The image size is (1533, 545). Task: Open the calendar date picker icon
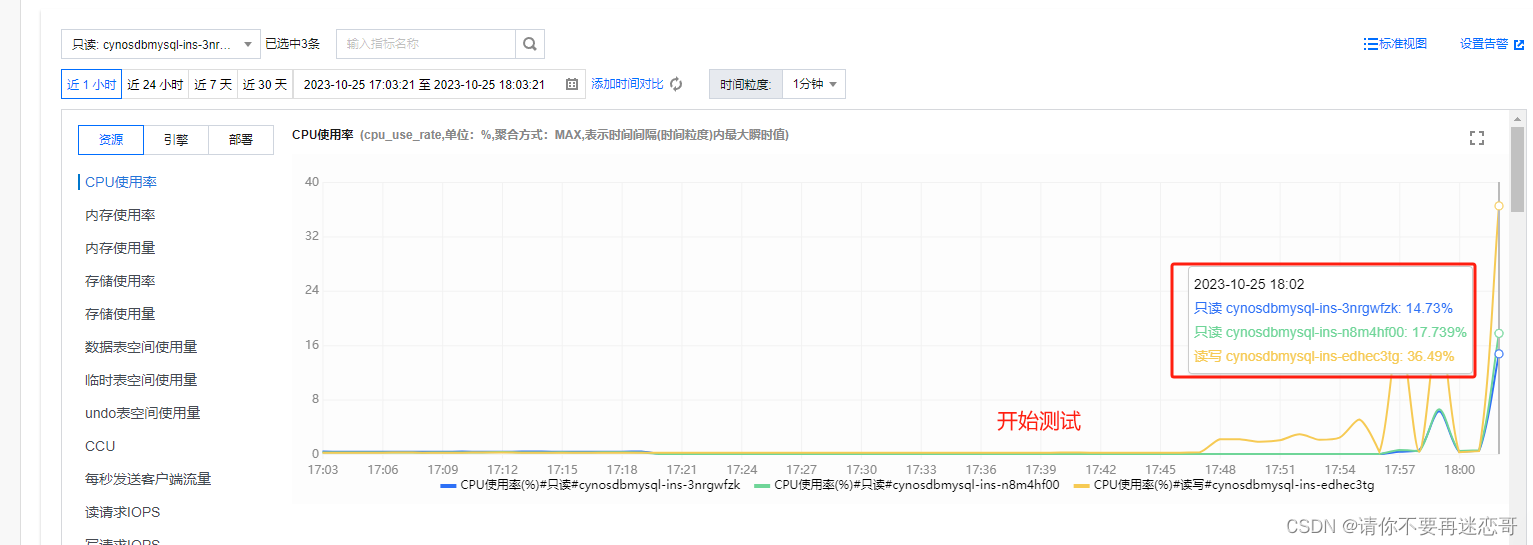572,85
